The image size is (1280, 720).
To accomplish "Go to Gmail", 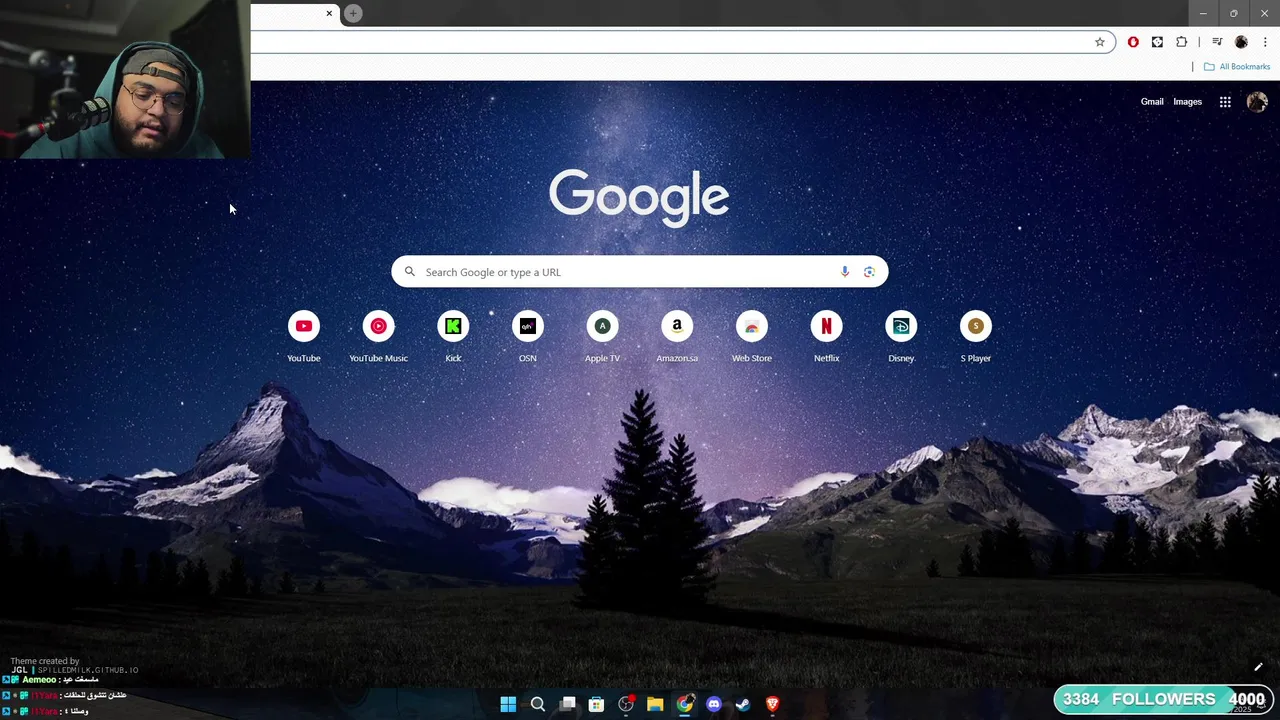I will (x=1152, y=102).
